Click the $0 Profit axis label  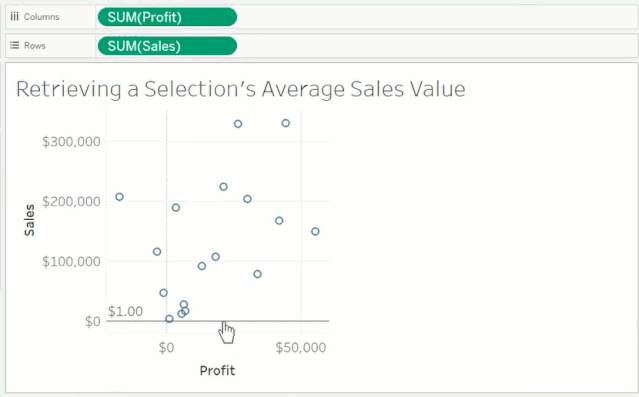(x=166, y=347)
